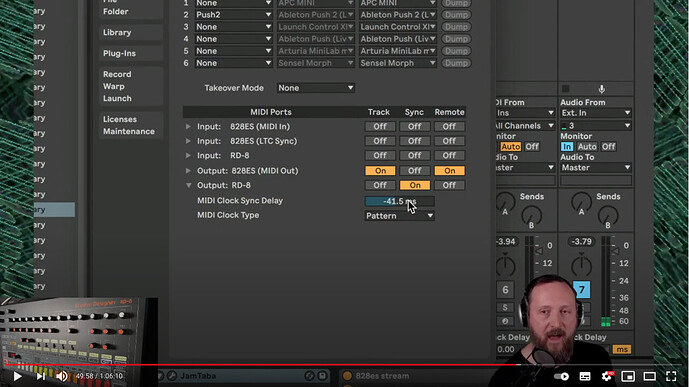Click the save preset icon on JamTaba
This screenshot has height=387, width=689.
[x=322, y=376]
